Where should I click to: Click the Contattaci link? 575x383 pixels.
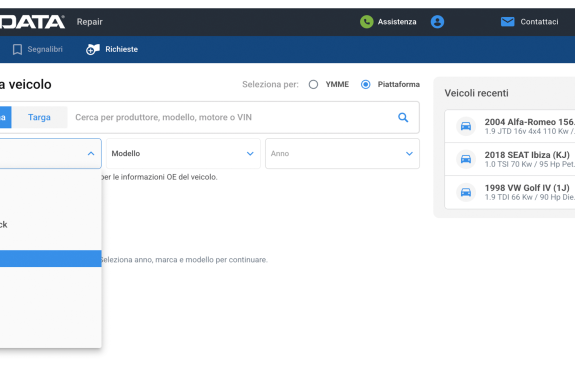(539, 22)
